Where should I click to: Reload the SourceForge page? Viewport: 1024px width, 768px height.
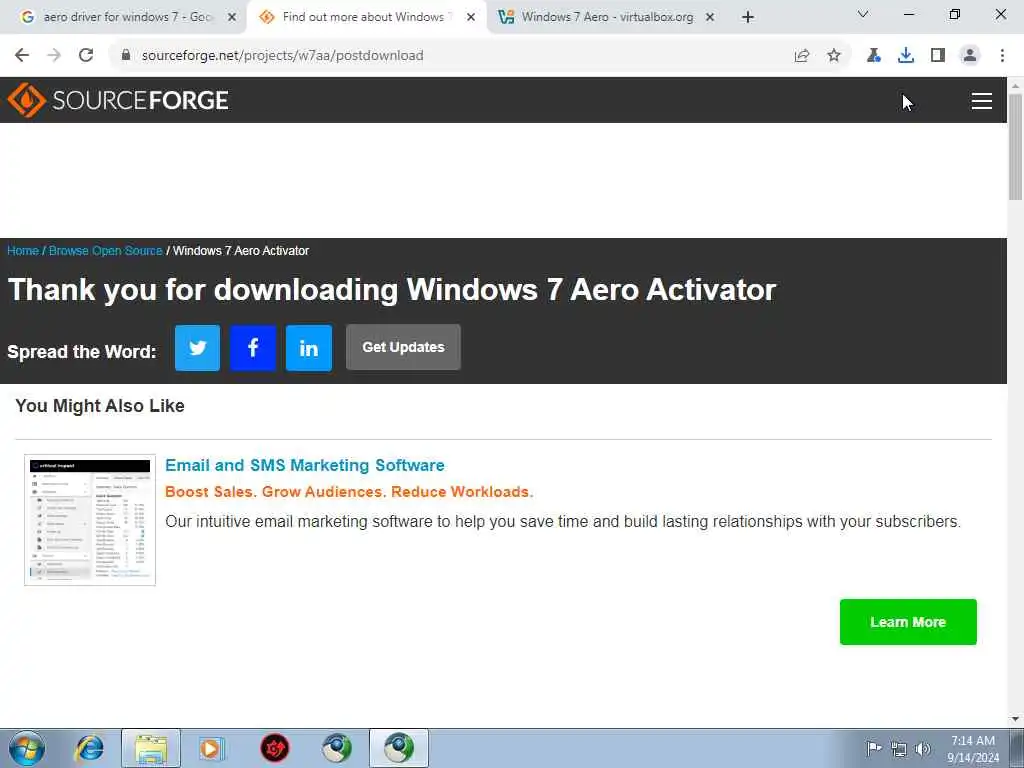pos(86,56)
